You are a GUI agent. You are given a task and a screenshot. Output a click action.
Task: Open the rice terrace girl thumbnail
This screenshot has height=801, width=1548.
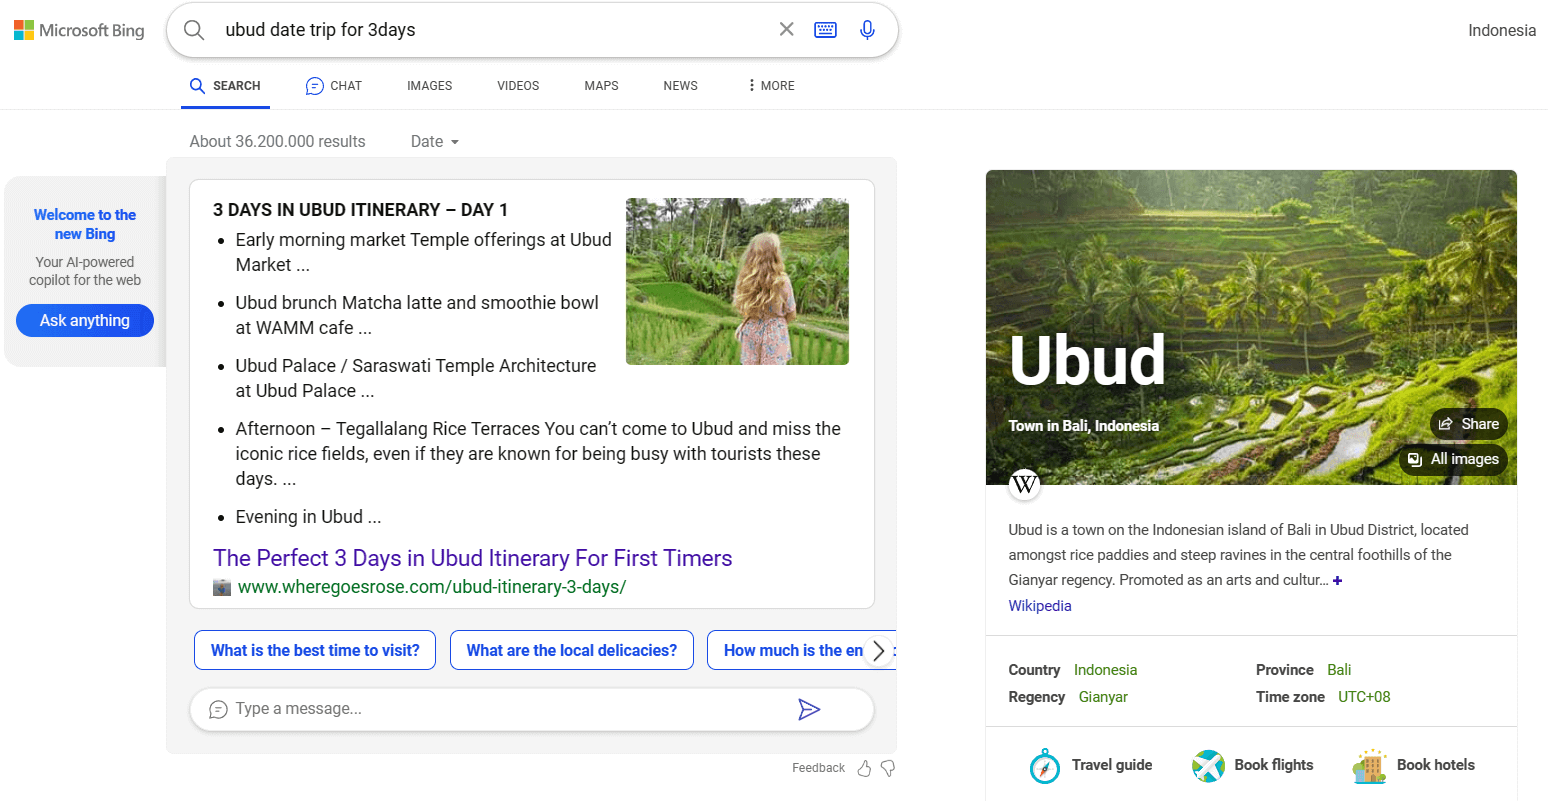(737, 281)
